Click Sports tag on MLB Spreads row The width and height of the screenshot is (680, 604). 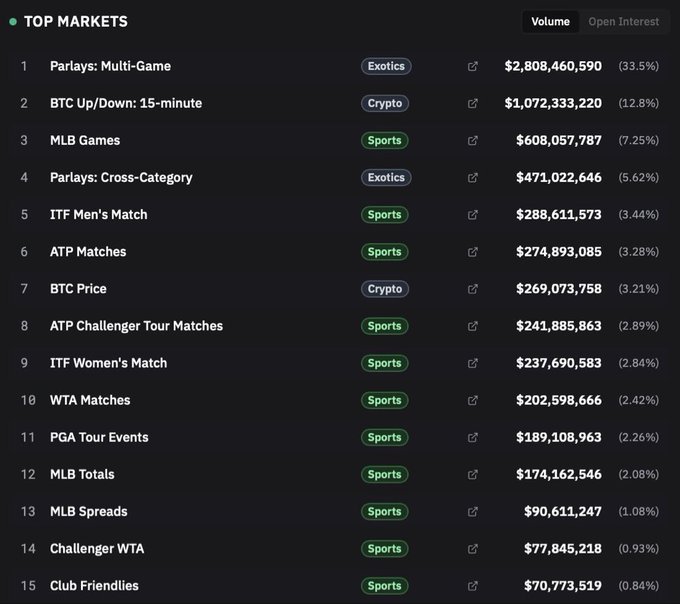[x=384, y=512]
